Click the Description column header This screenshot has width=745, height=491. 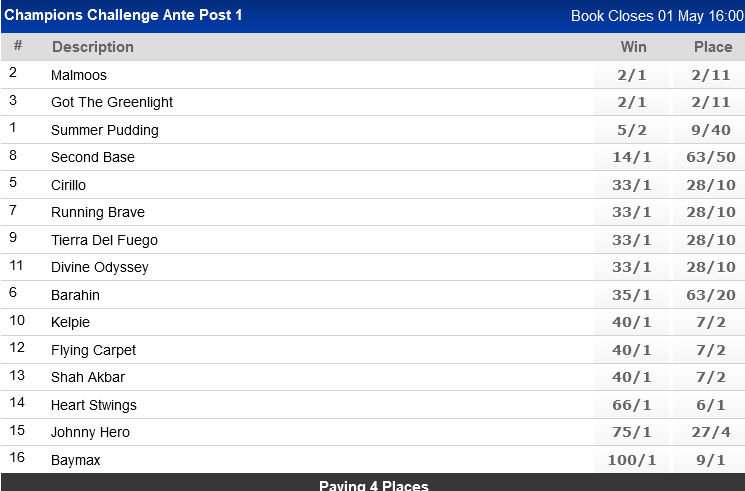tap(93, 47)
